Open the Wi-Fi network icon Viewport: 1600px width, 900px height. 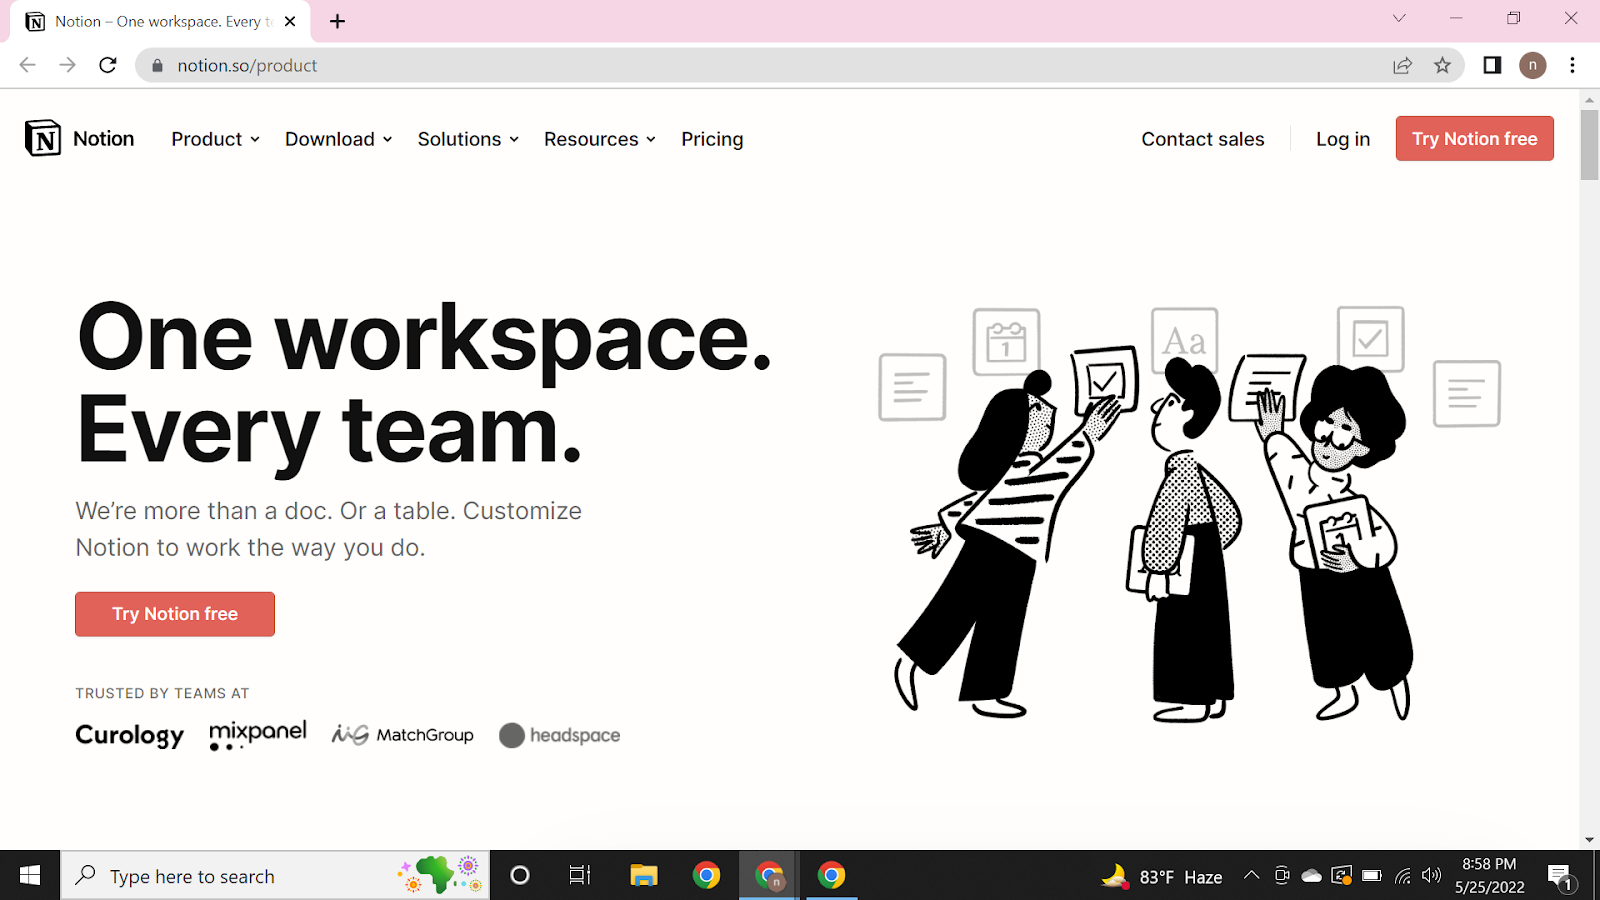click(1403, 876)
